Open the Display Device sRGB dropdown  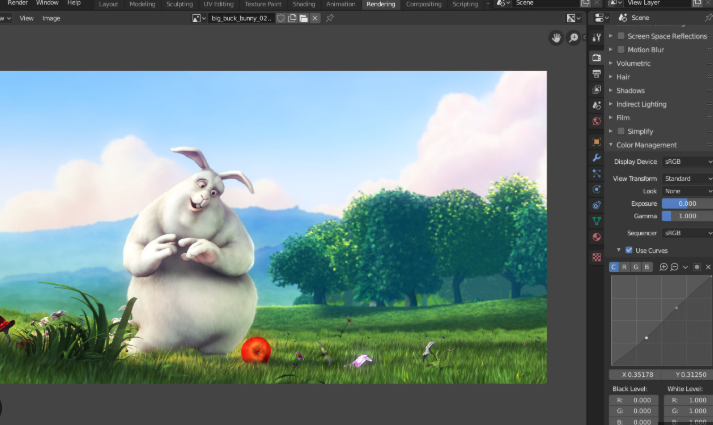pos(687,162)
